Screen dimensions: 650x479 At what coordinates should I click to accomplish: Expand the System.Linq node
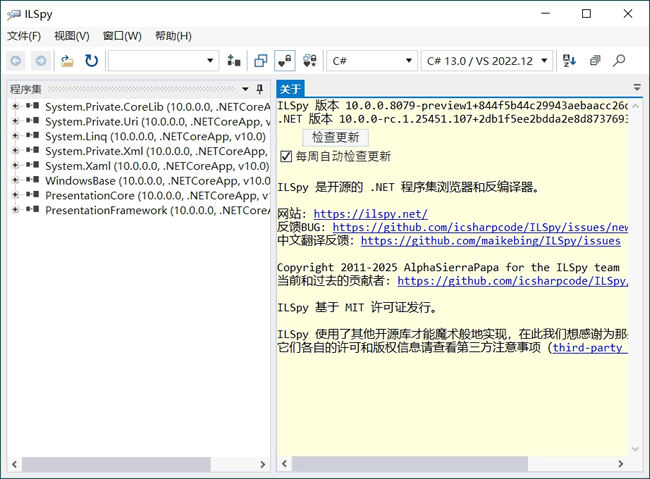[15, 136]
